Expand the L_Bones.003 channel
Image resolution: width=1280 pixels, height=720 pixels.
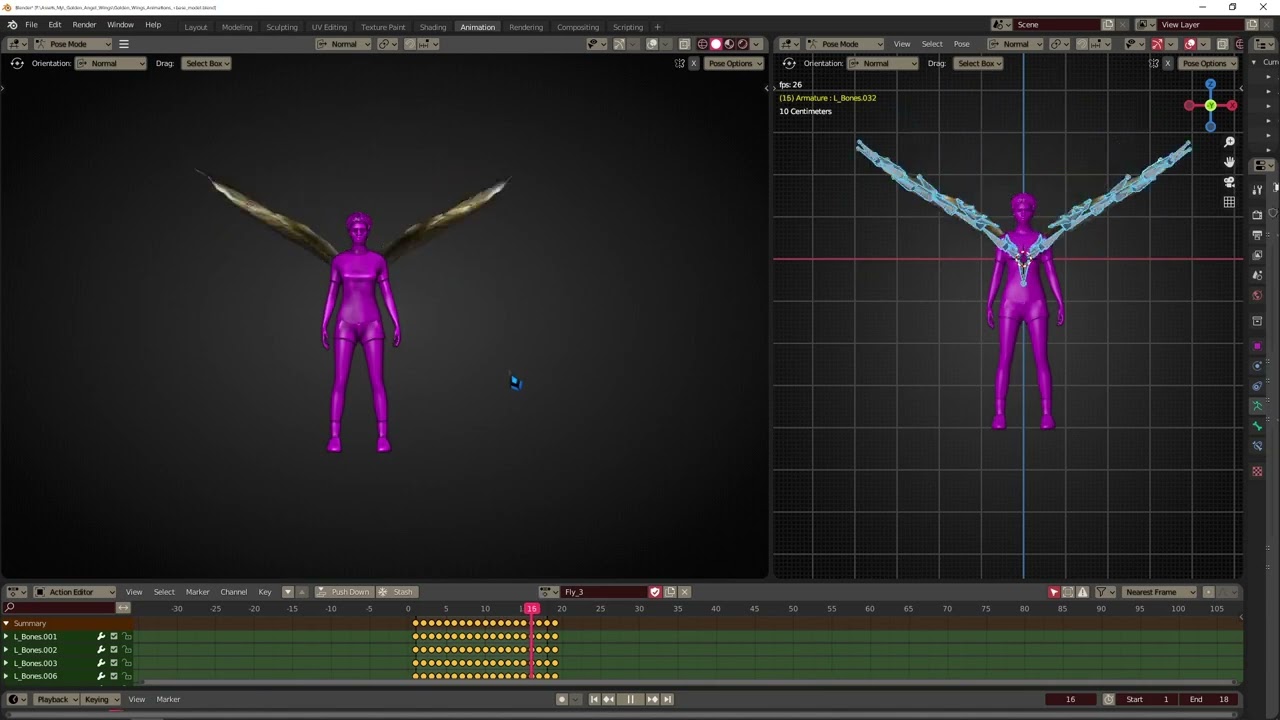(x=6, y=663)
